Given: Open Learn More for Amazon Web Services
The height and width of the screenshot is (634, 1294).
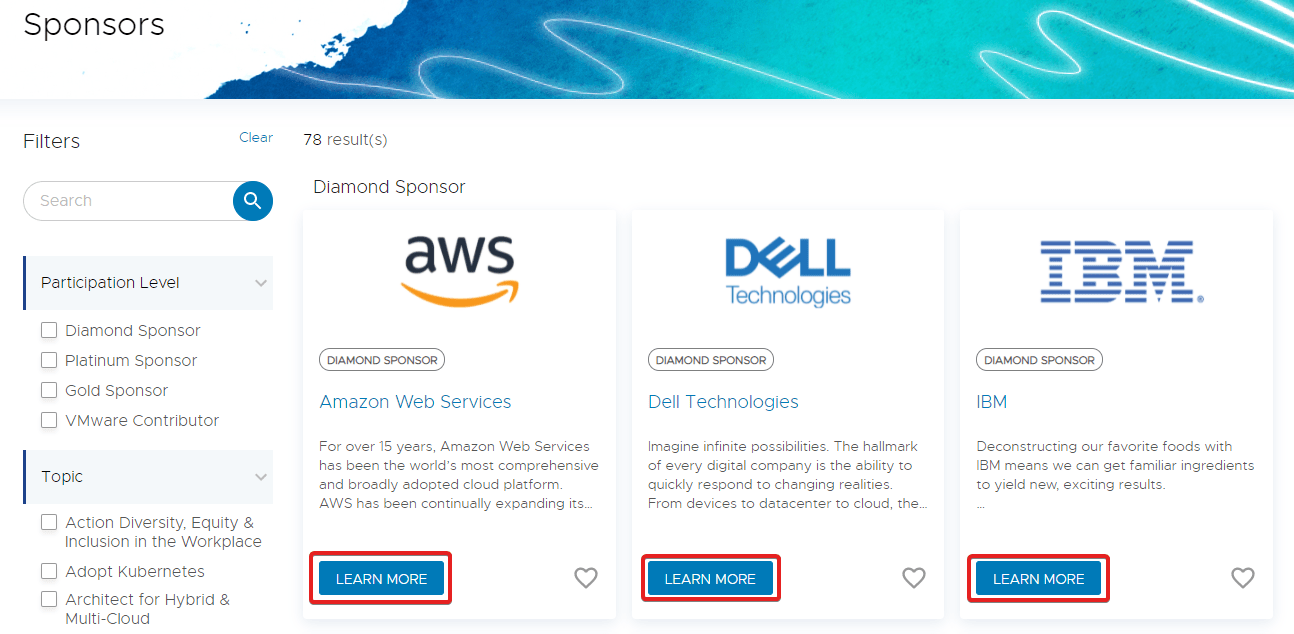Looking at the screenshot, I should coord(381,579).
